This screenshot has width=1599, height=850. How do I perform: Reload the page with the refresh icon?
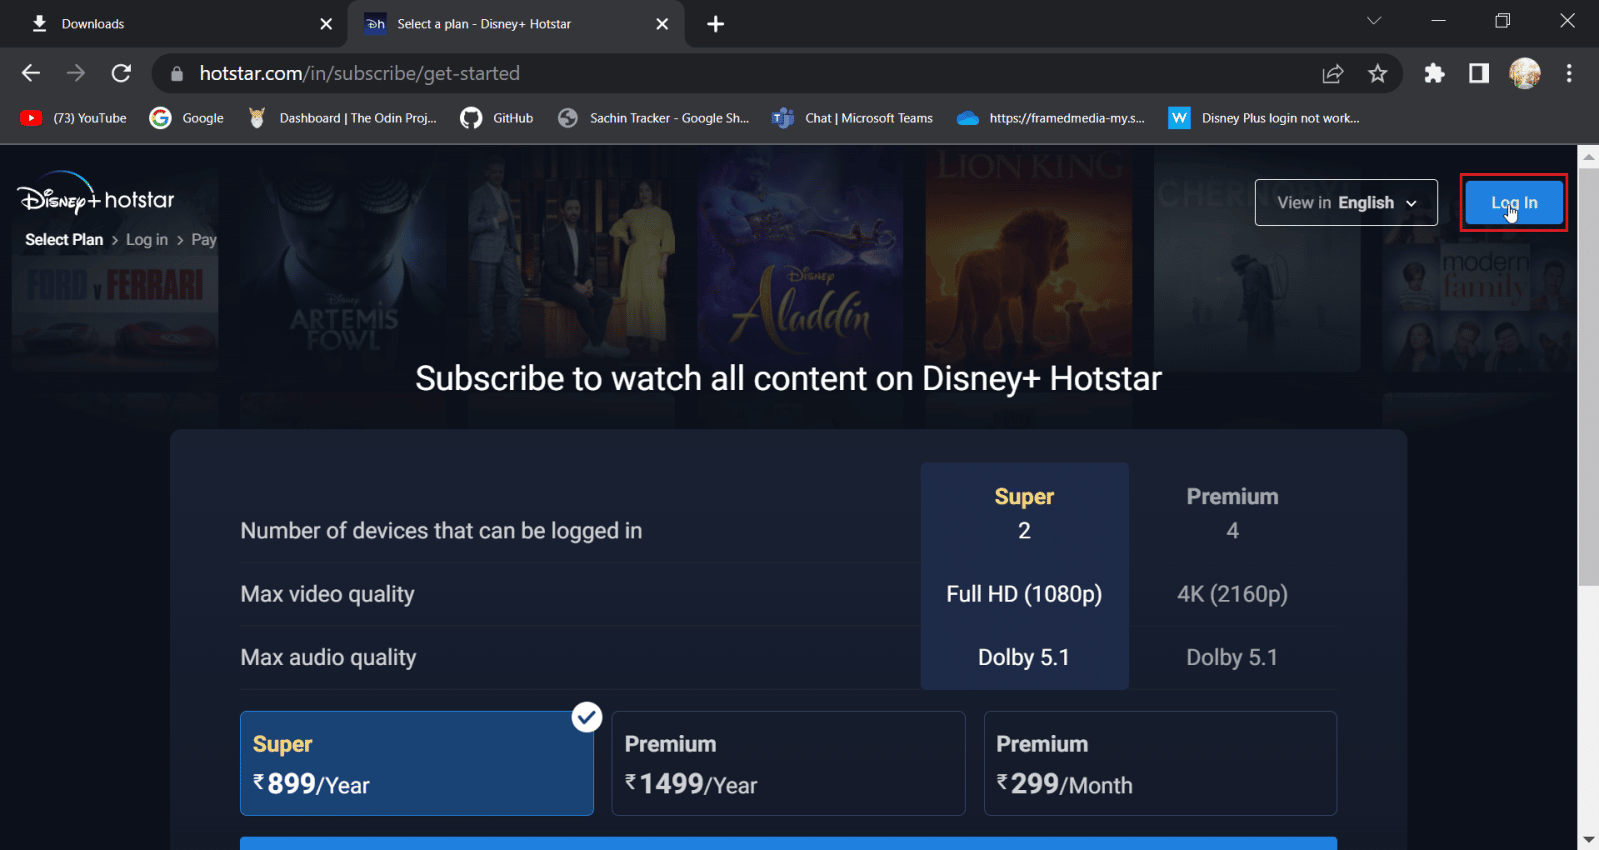click(121, 73)
